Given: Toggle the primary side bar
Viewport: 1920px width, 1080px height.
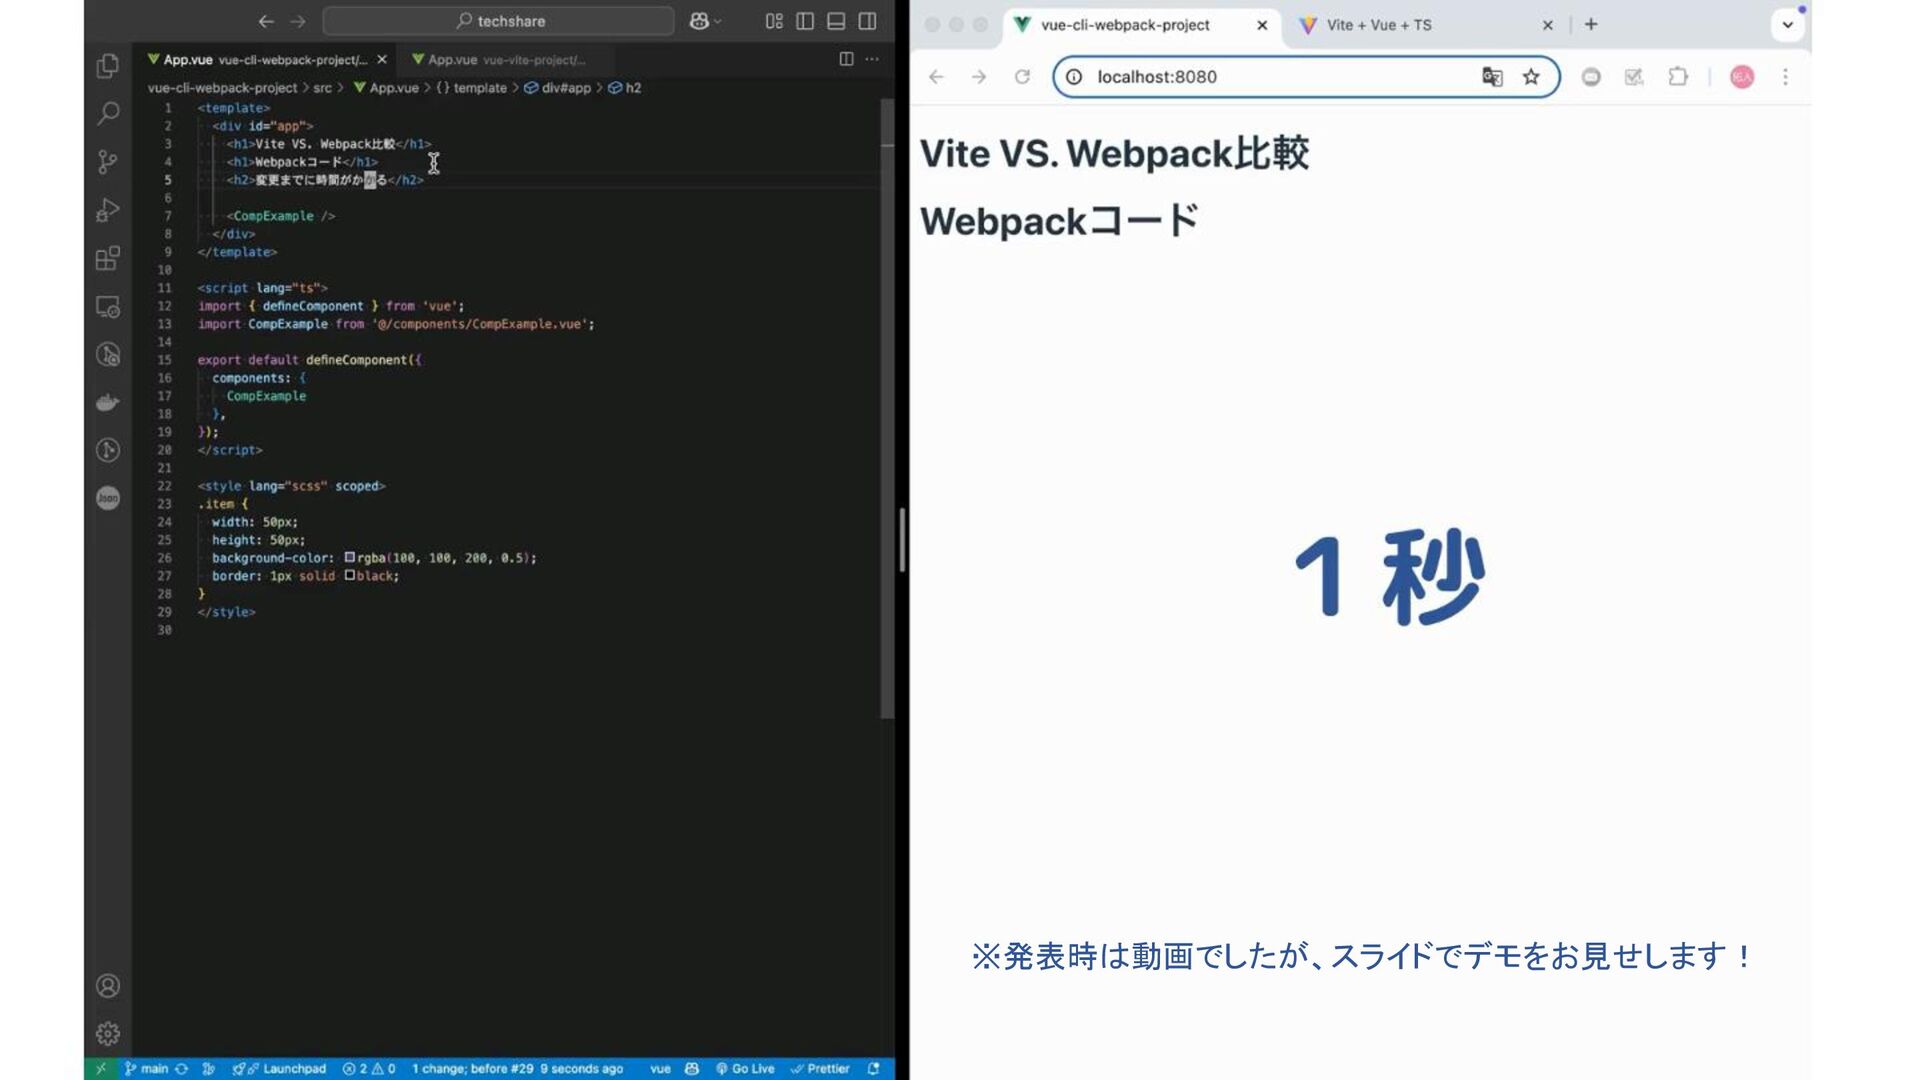Looking at the screenshot, I should (805, 21).
